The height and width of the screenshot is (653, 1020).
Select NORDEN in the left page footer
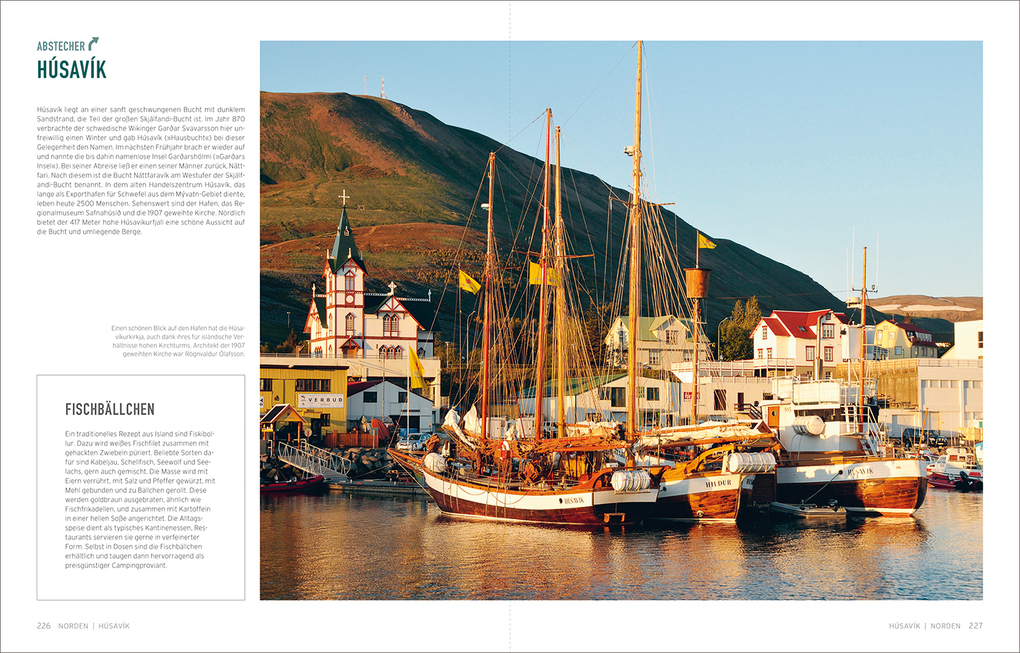coord(73,626)
